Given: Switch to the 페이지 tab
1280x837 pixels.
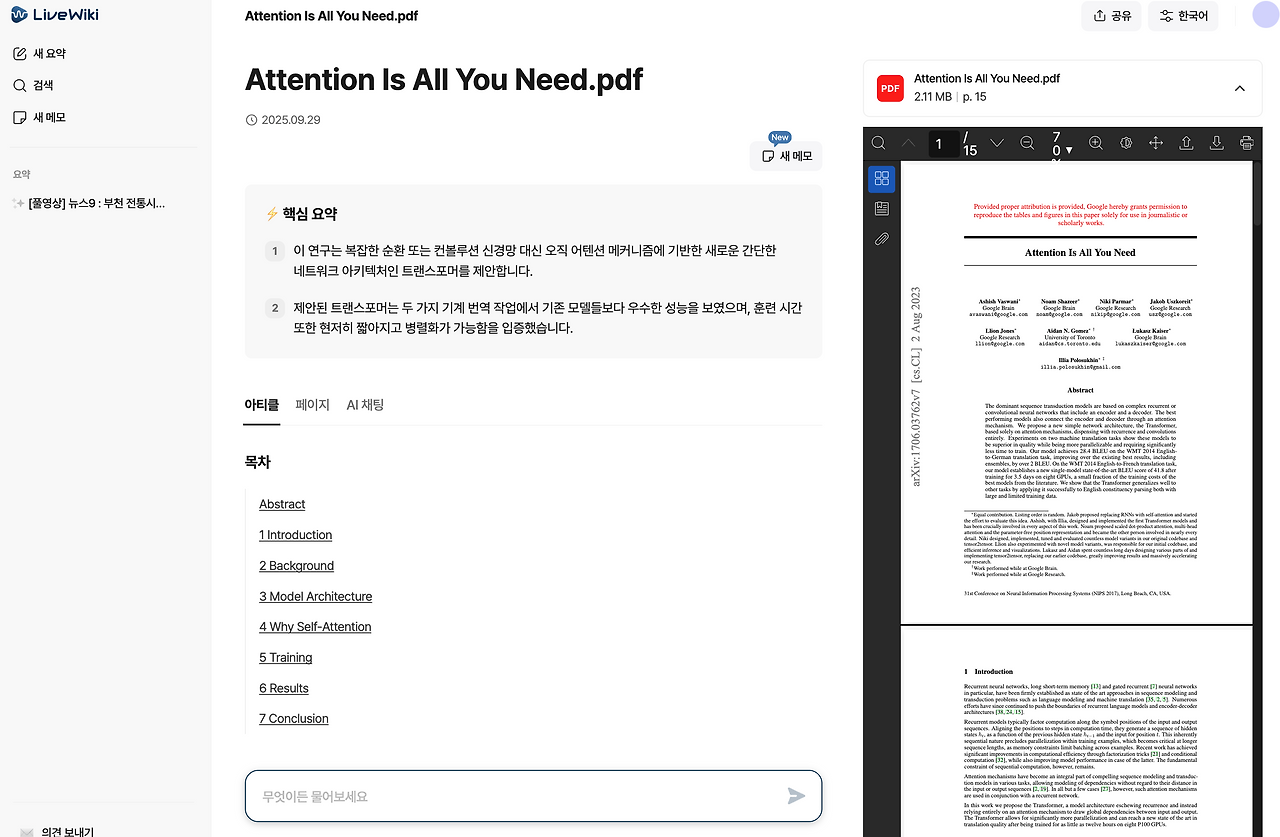Looking at the screenshot, I should click(313, 405).
